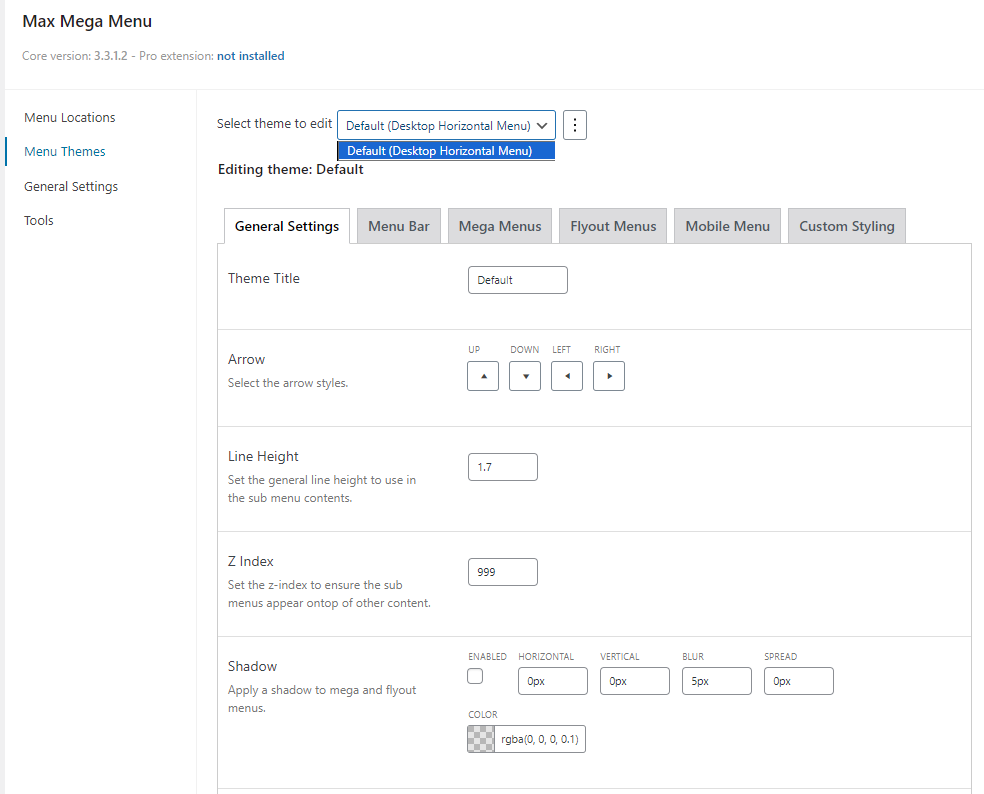Open the Custom Styling tab

tap(847, 226)
